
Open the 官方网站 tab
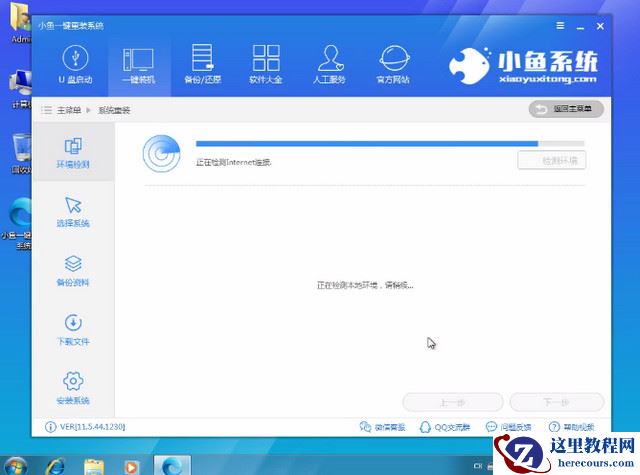click(393, 64)
